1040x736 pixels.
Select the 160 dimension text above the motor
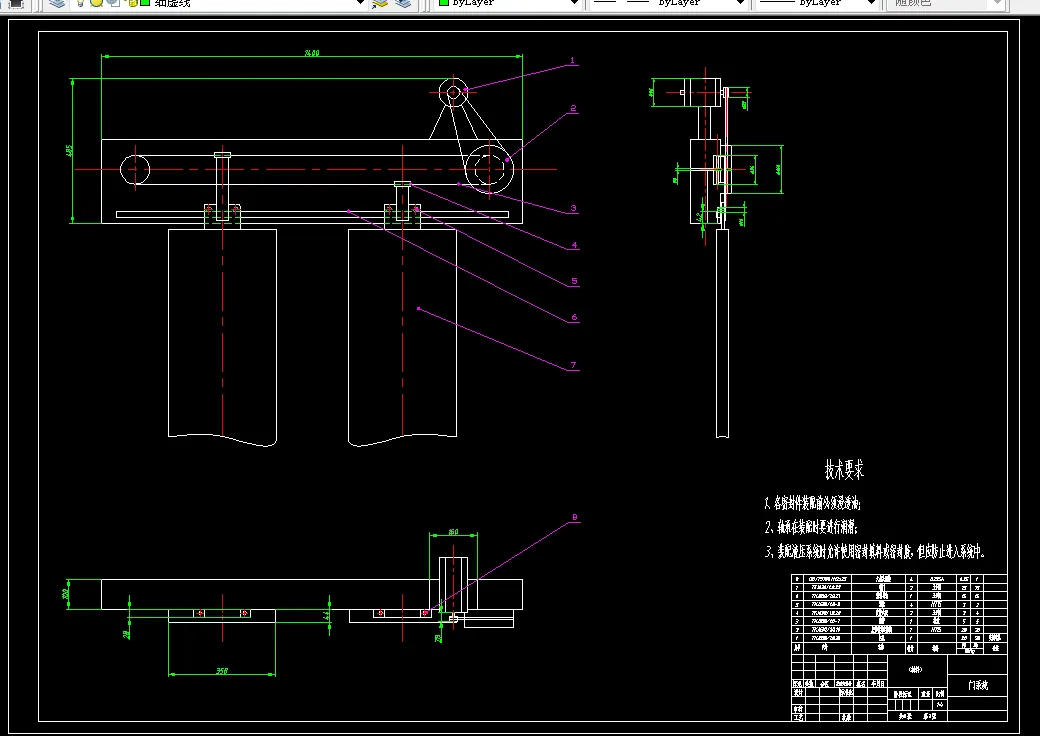click(453, 532)
